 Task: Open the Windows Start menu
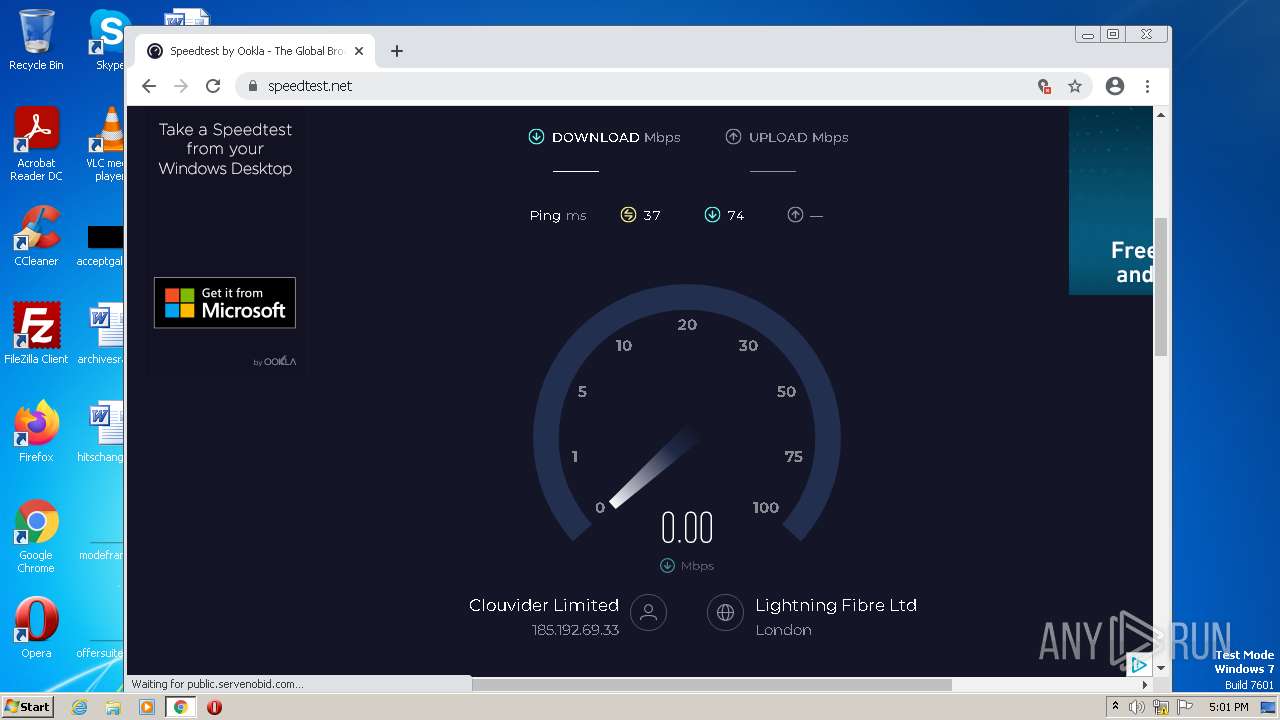point(27,707)
